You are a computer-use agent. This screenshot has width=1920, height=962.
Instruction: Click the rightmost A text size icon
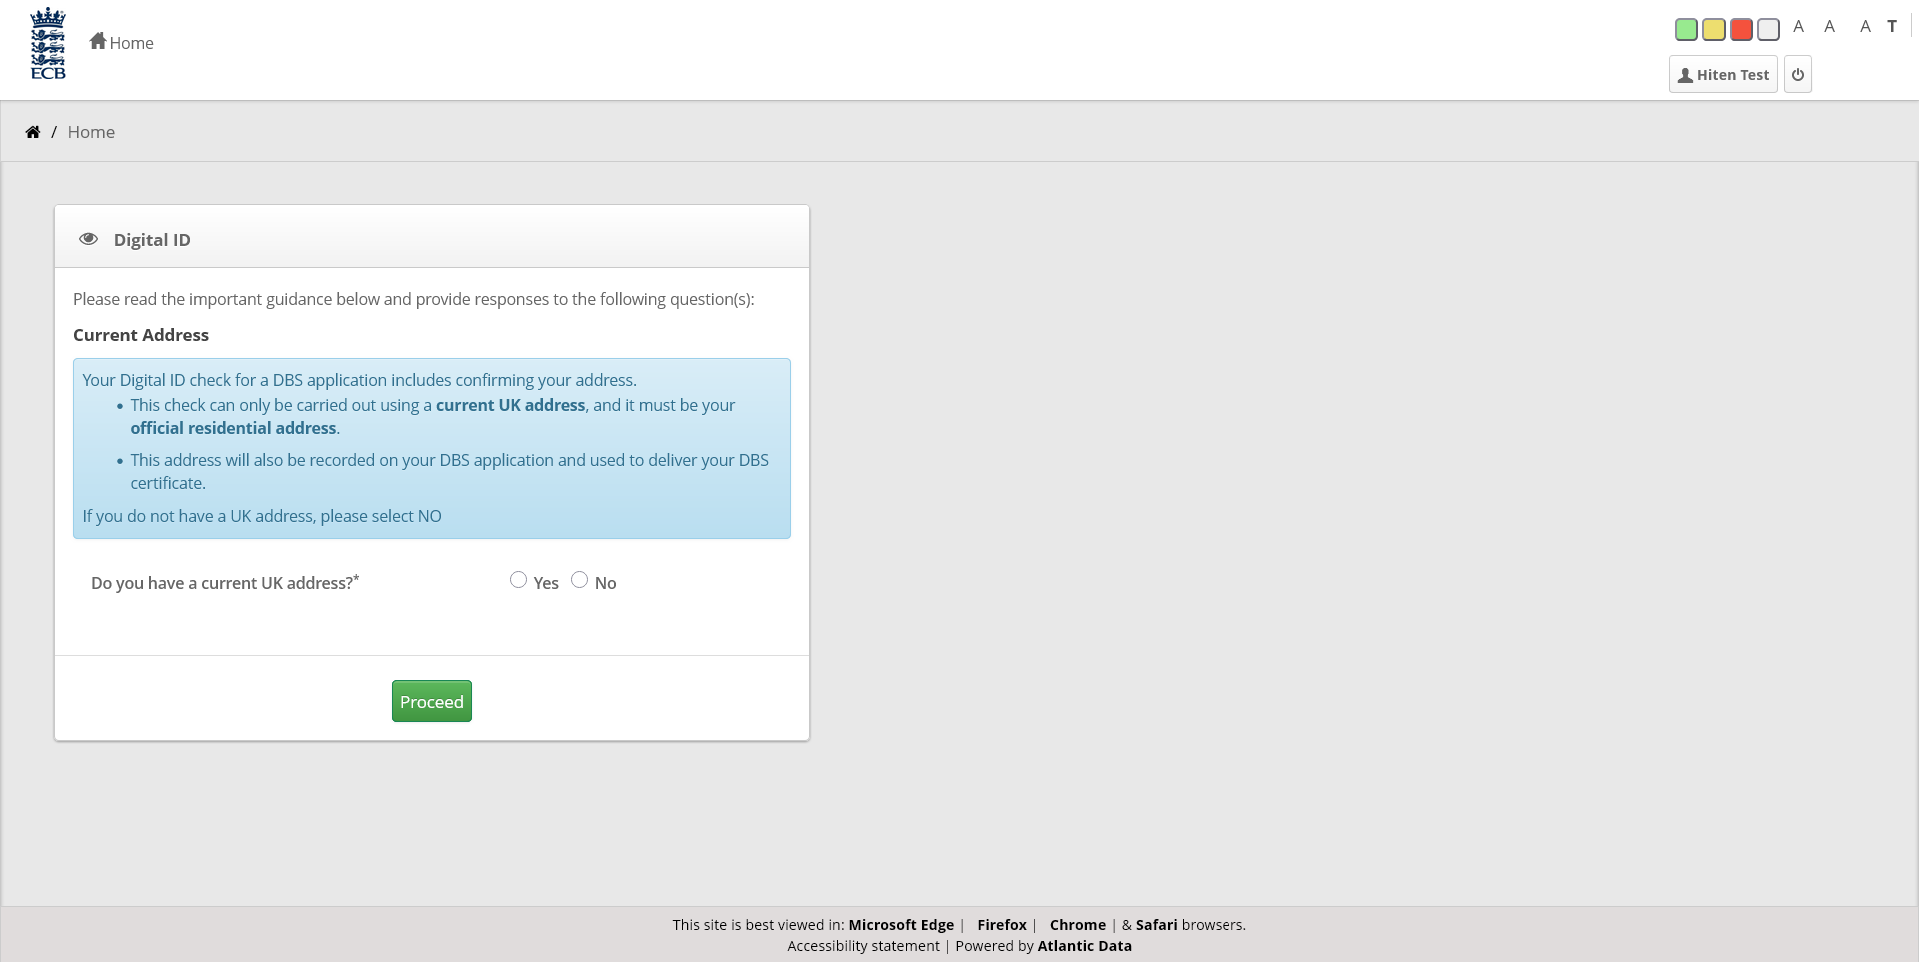click(x=1864, y=27)
